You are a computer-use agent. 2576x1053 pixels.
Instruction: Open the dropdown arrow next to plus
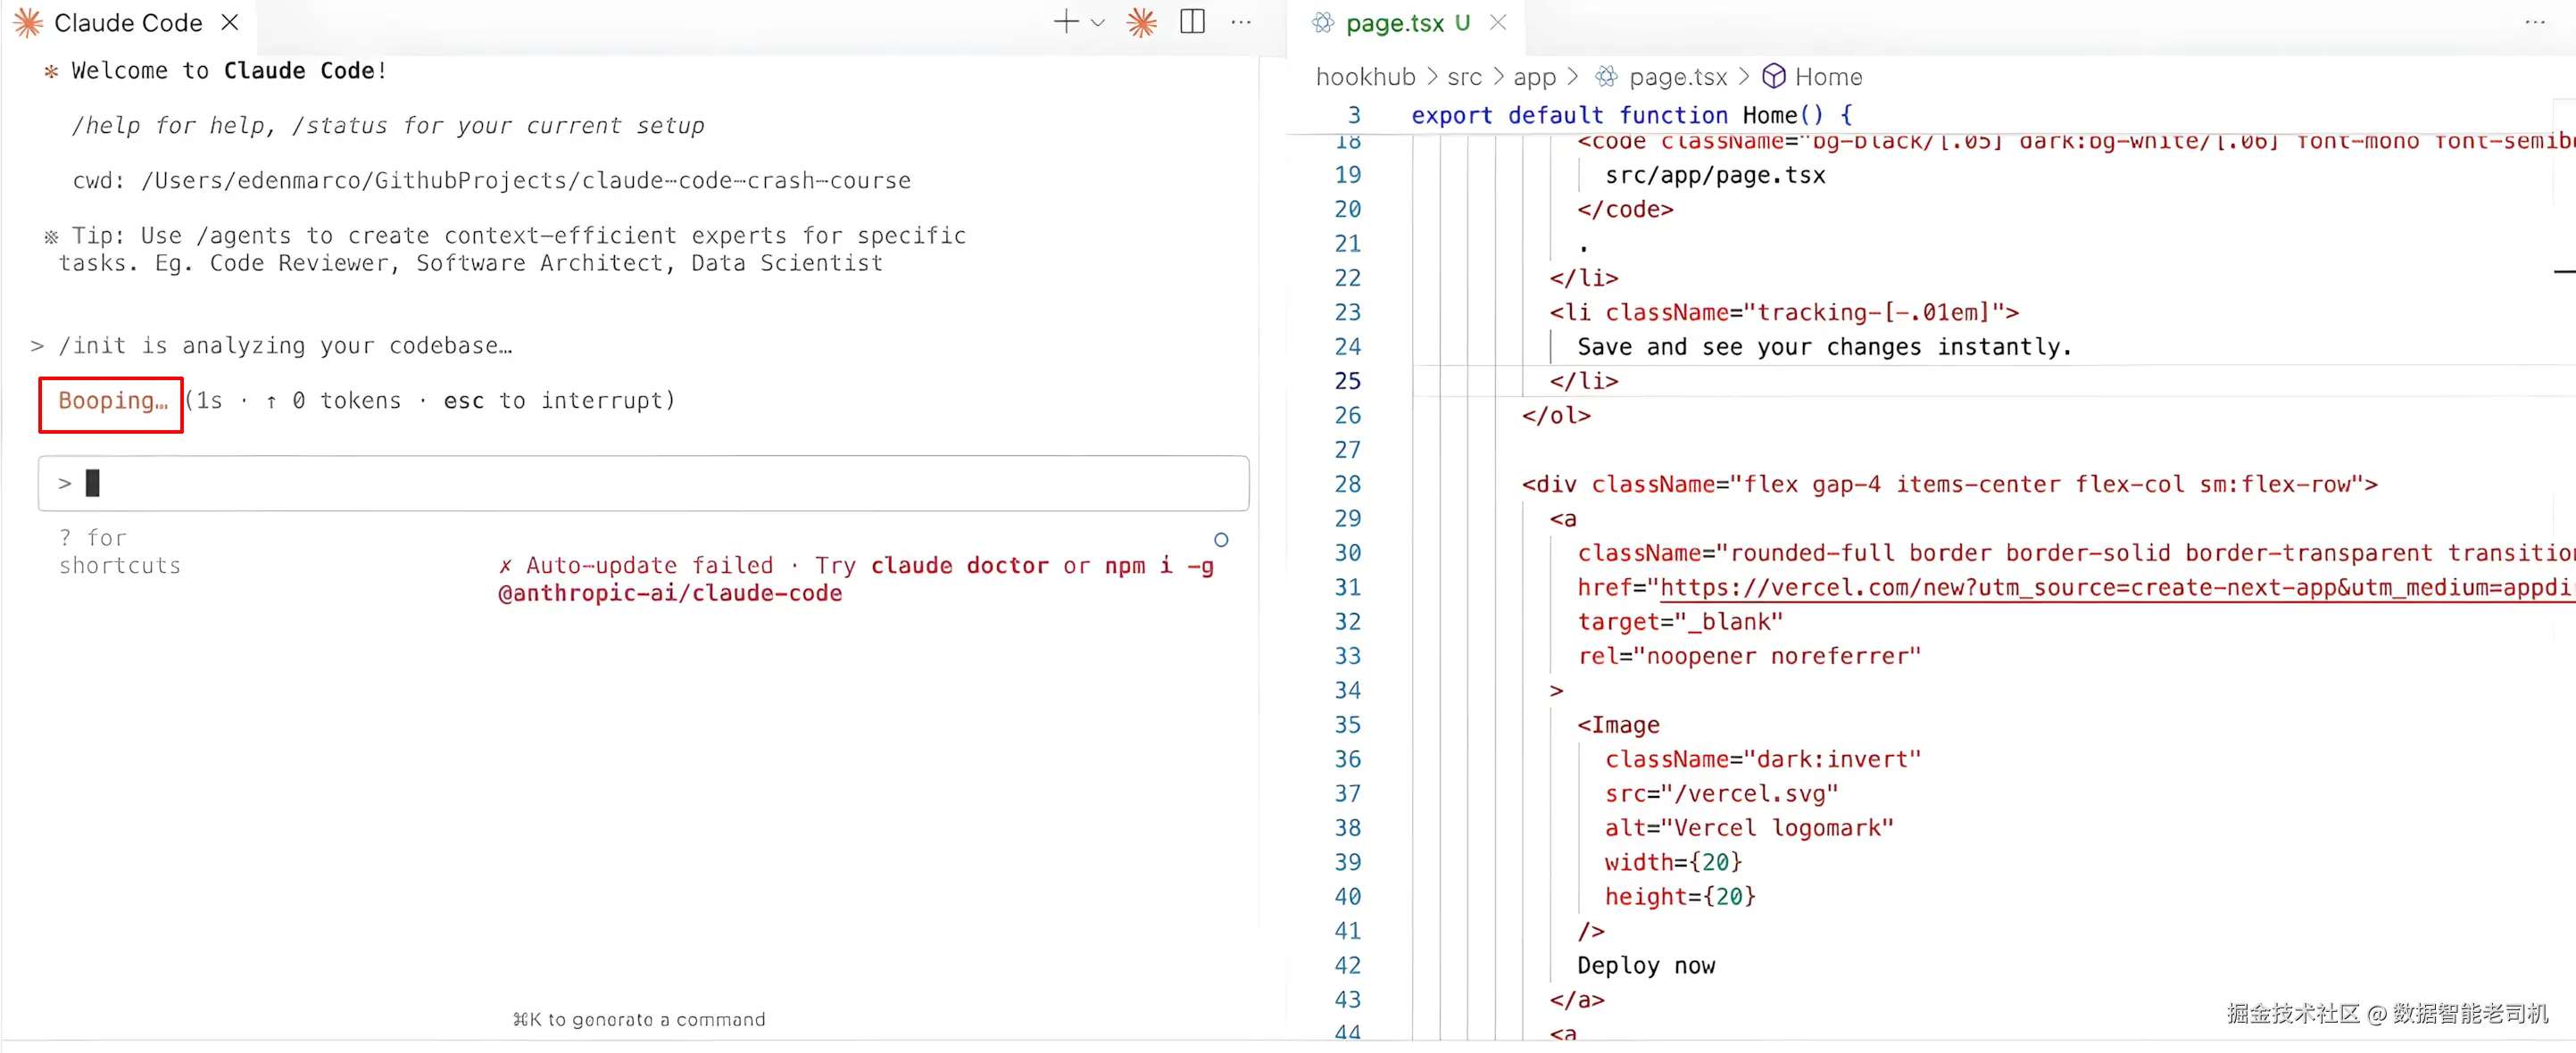point(1098,23)
